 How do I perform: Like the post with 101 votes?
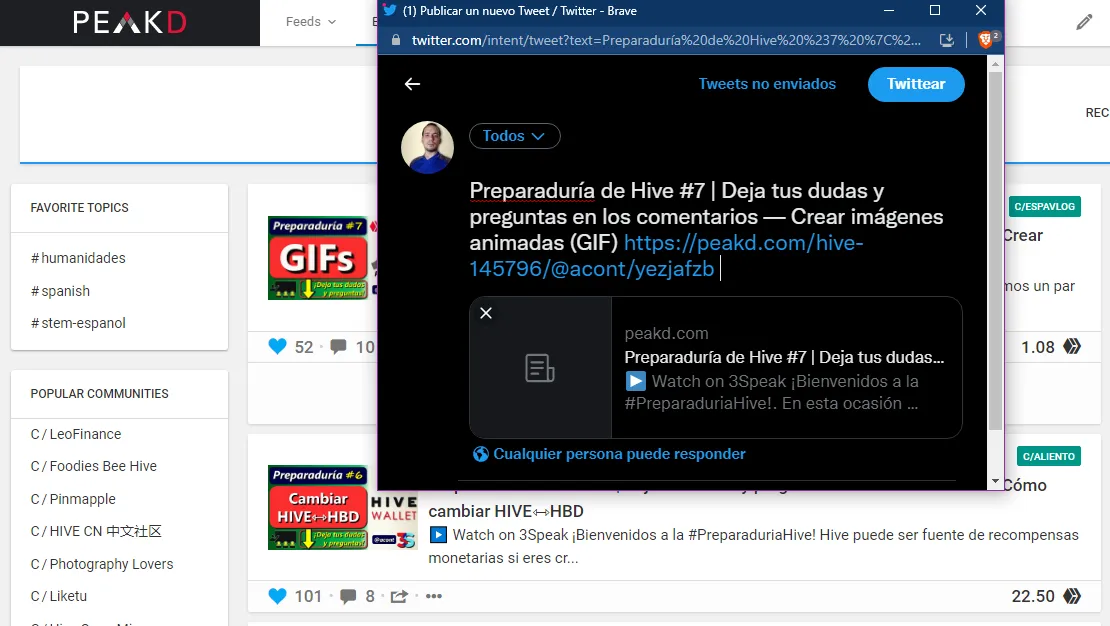click(278, 596)
